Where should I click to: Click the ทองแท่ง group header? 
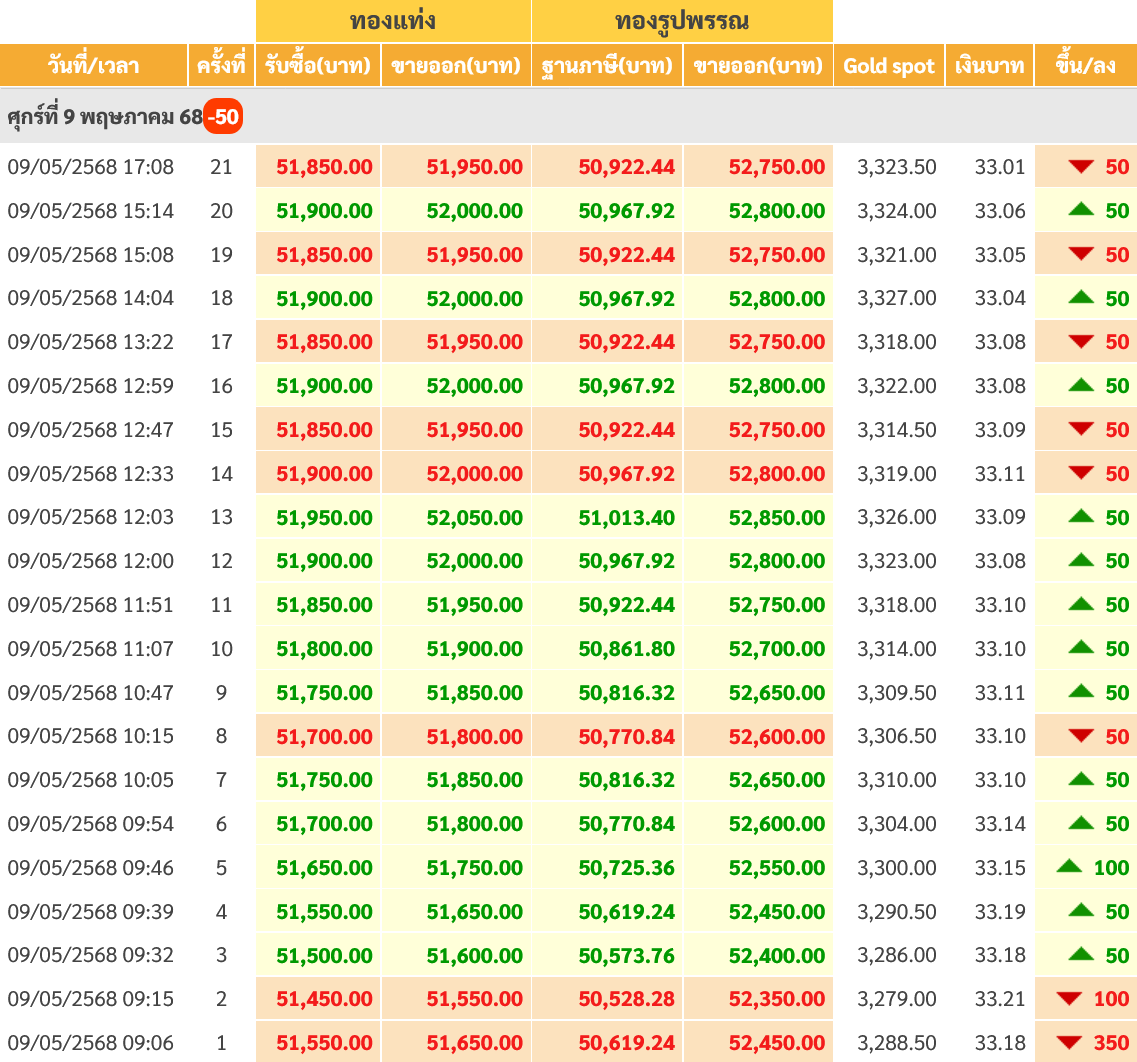(x=393, y=21)
